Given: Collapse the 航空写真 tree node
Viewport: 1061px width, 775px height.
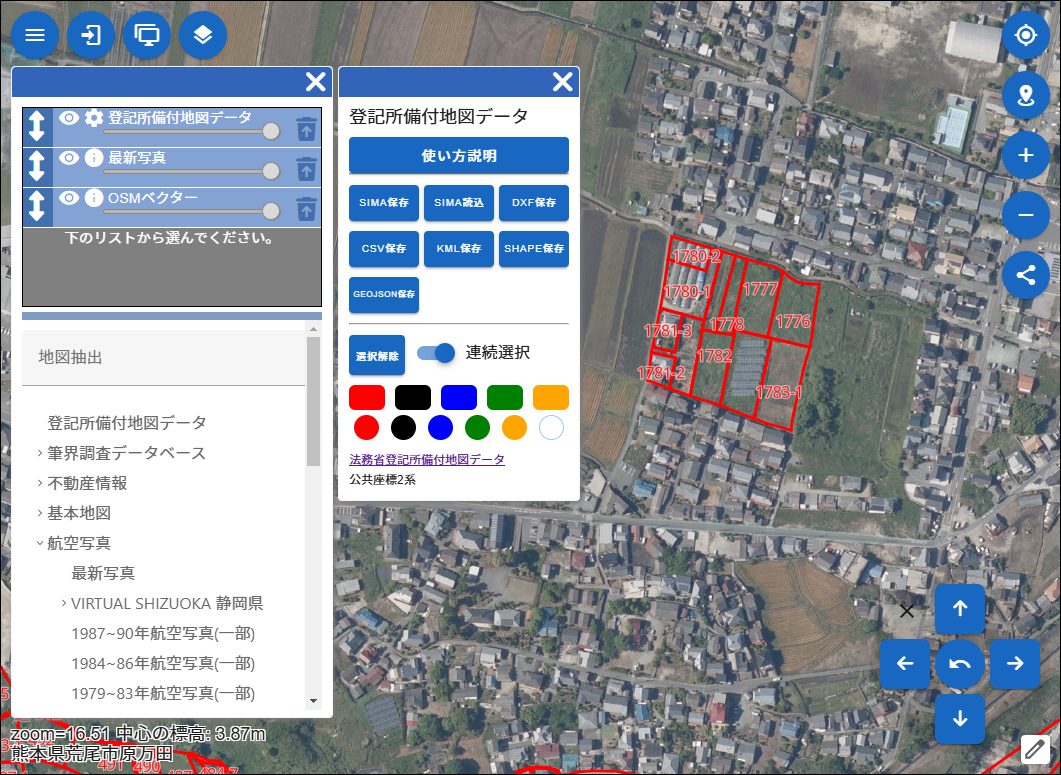Looking at the screenshot, I should 40,543.
